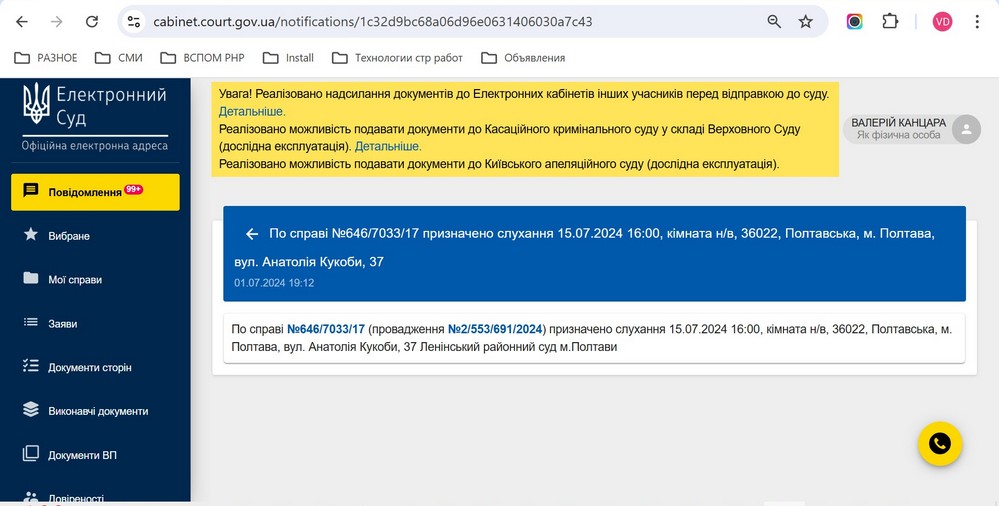Open the Объявления bookmarks folder
This screenshot has height=506, width=999.
click(523, 58)
